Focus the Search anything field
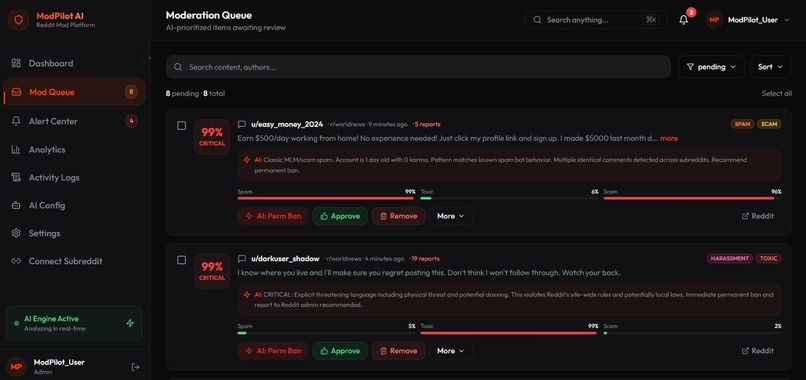Viewport: 806px width, 380px height. [595, 20]
